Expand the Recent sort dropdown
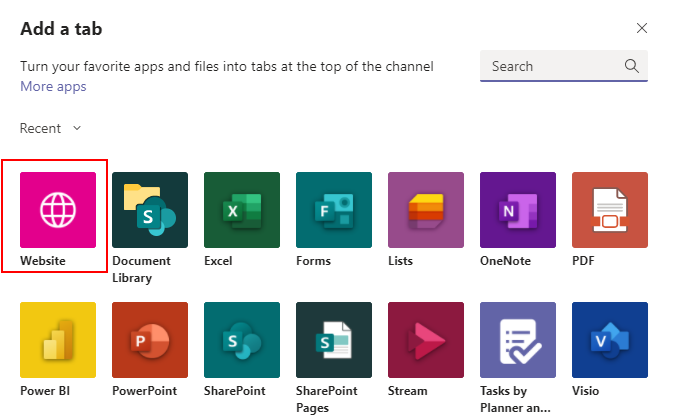Screen dimensions: 680x417 (51, 128)
